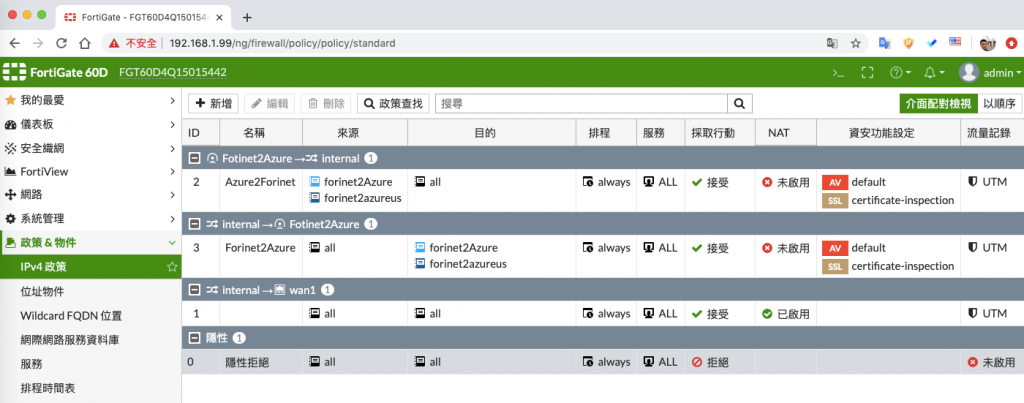Click the 新增 create button
The image size is (1024, 403).
point(213,103)
